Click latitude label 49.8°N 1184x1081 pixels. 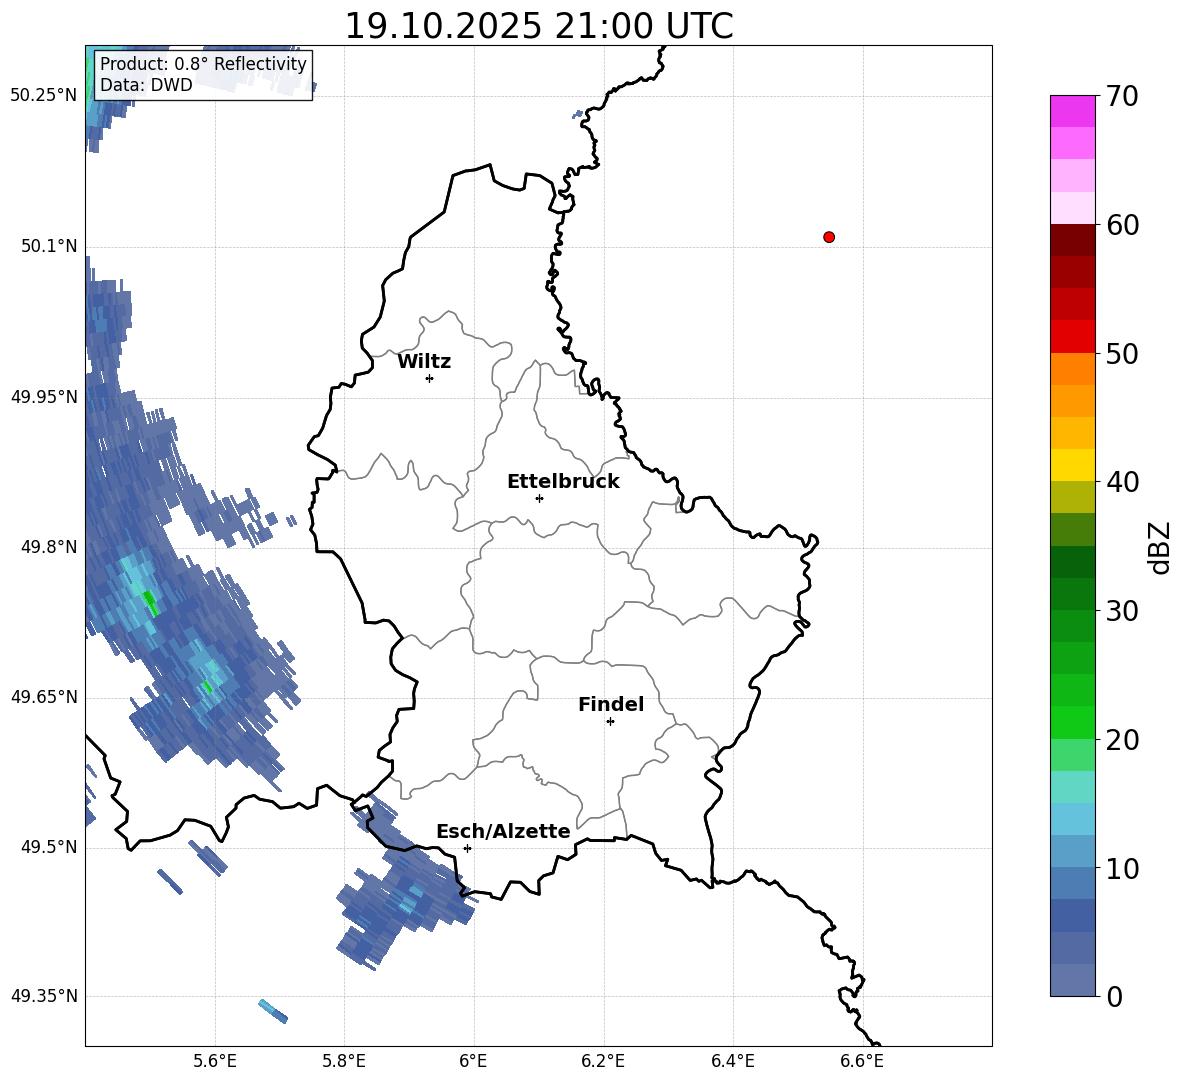pyautogui.click(x=49, y=547)
